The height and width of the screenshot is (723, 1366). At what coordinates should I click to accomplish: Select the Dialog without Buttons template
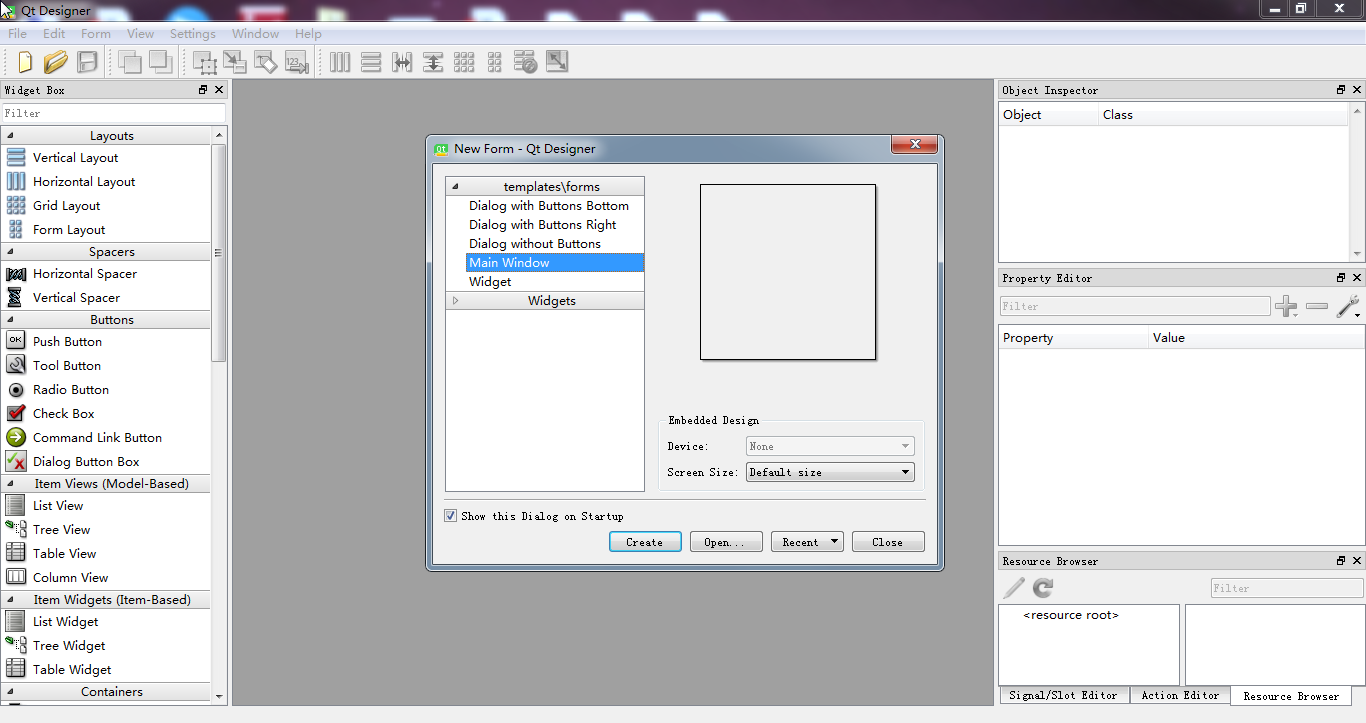535,244
